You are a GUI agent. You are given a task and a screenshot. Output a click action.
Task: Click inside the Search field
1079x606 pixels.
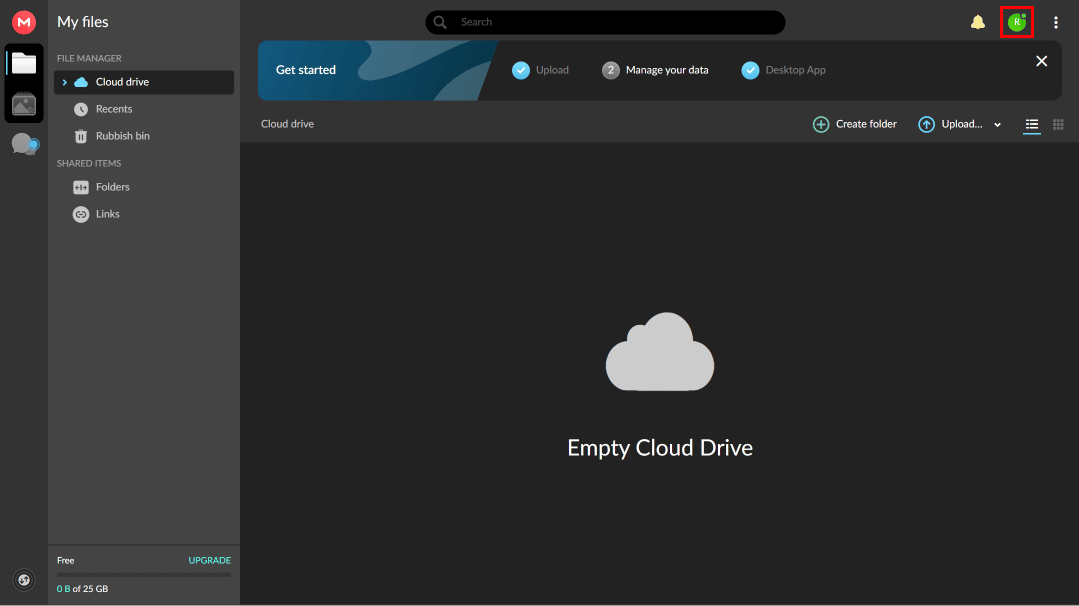605,22
